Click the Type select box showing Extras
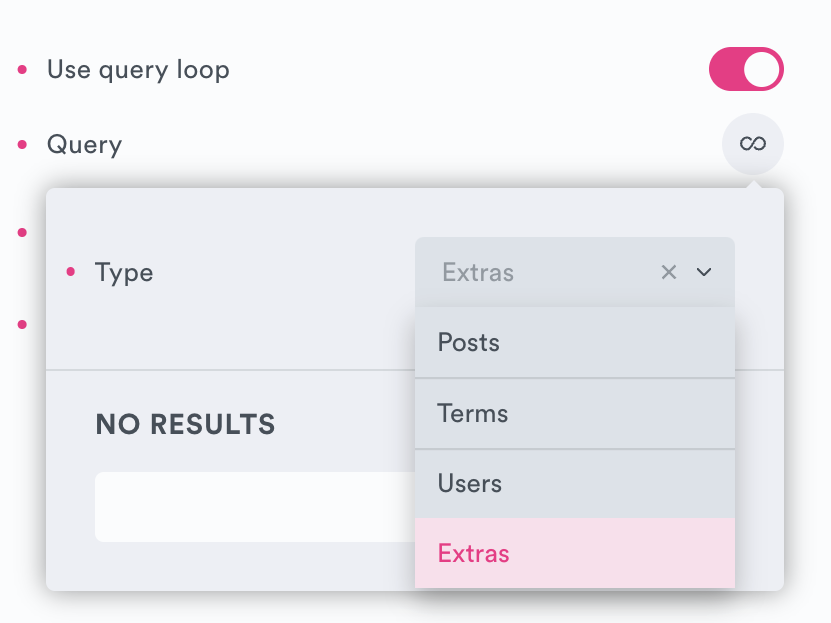 [x=540, y=272]
